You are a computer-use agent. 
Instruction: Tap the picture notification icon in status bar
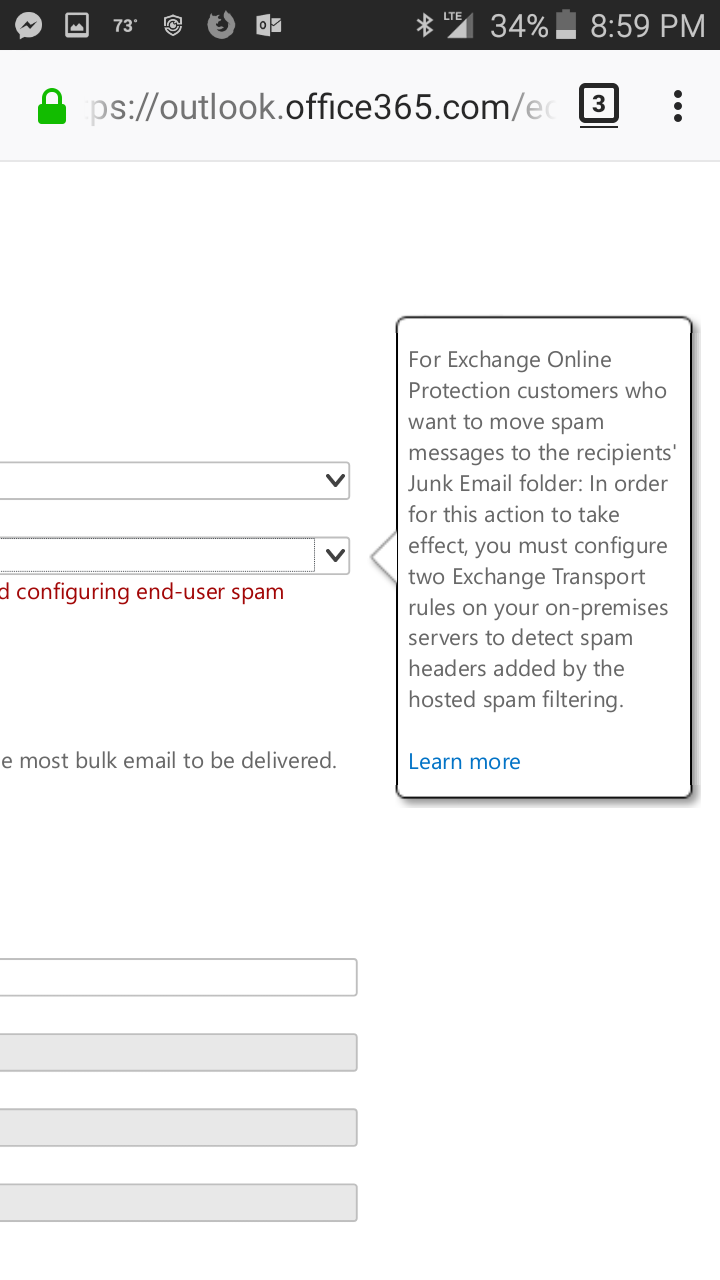[x=77, y=25]
